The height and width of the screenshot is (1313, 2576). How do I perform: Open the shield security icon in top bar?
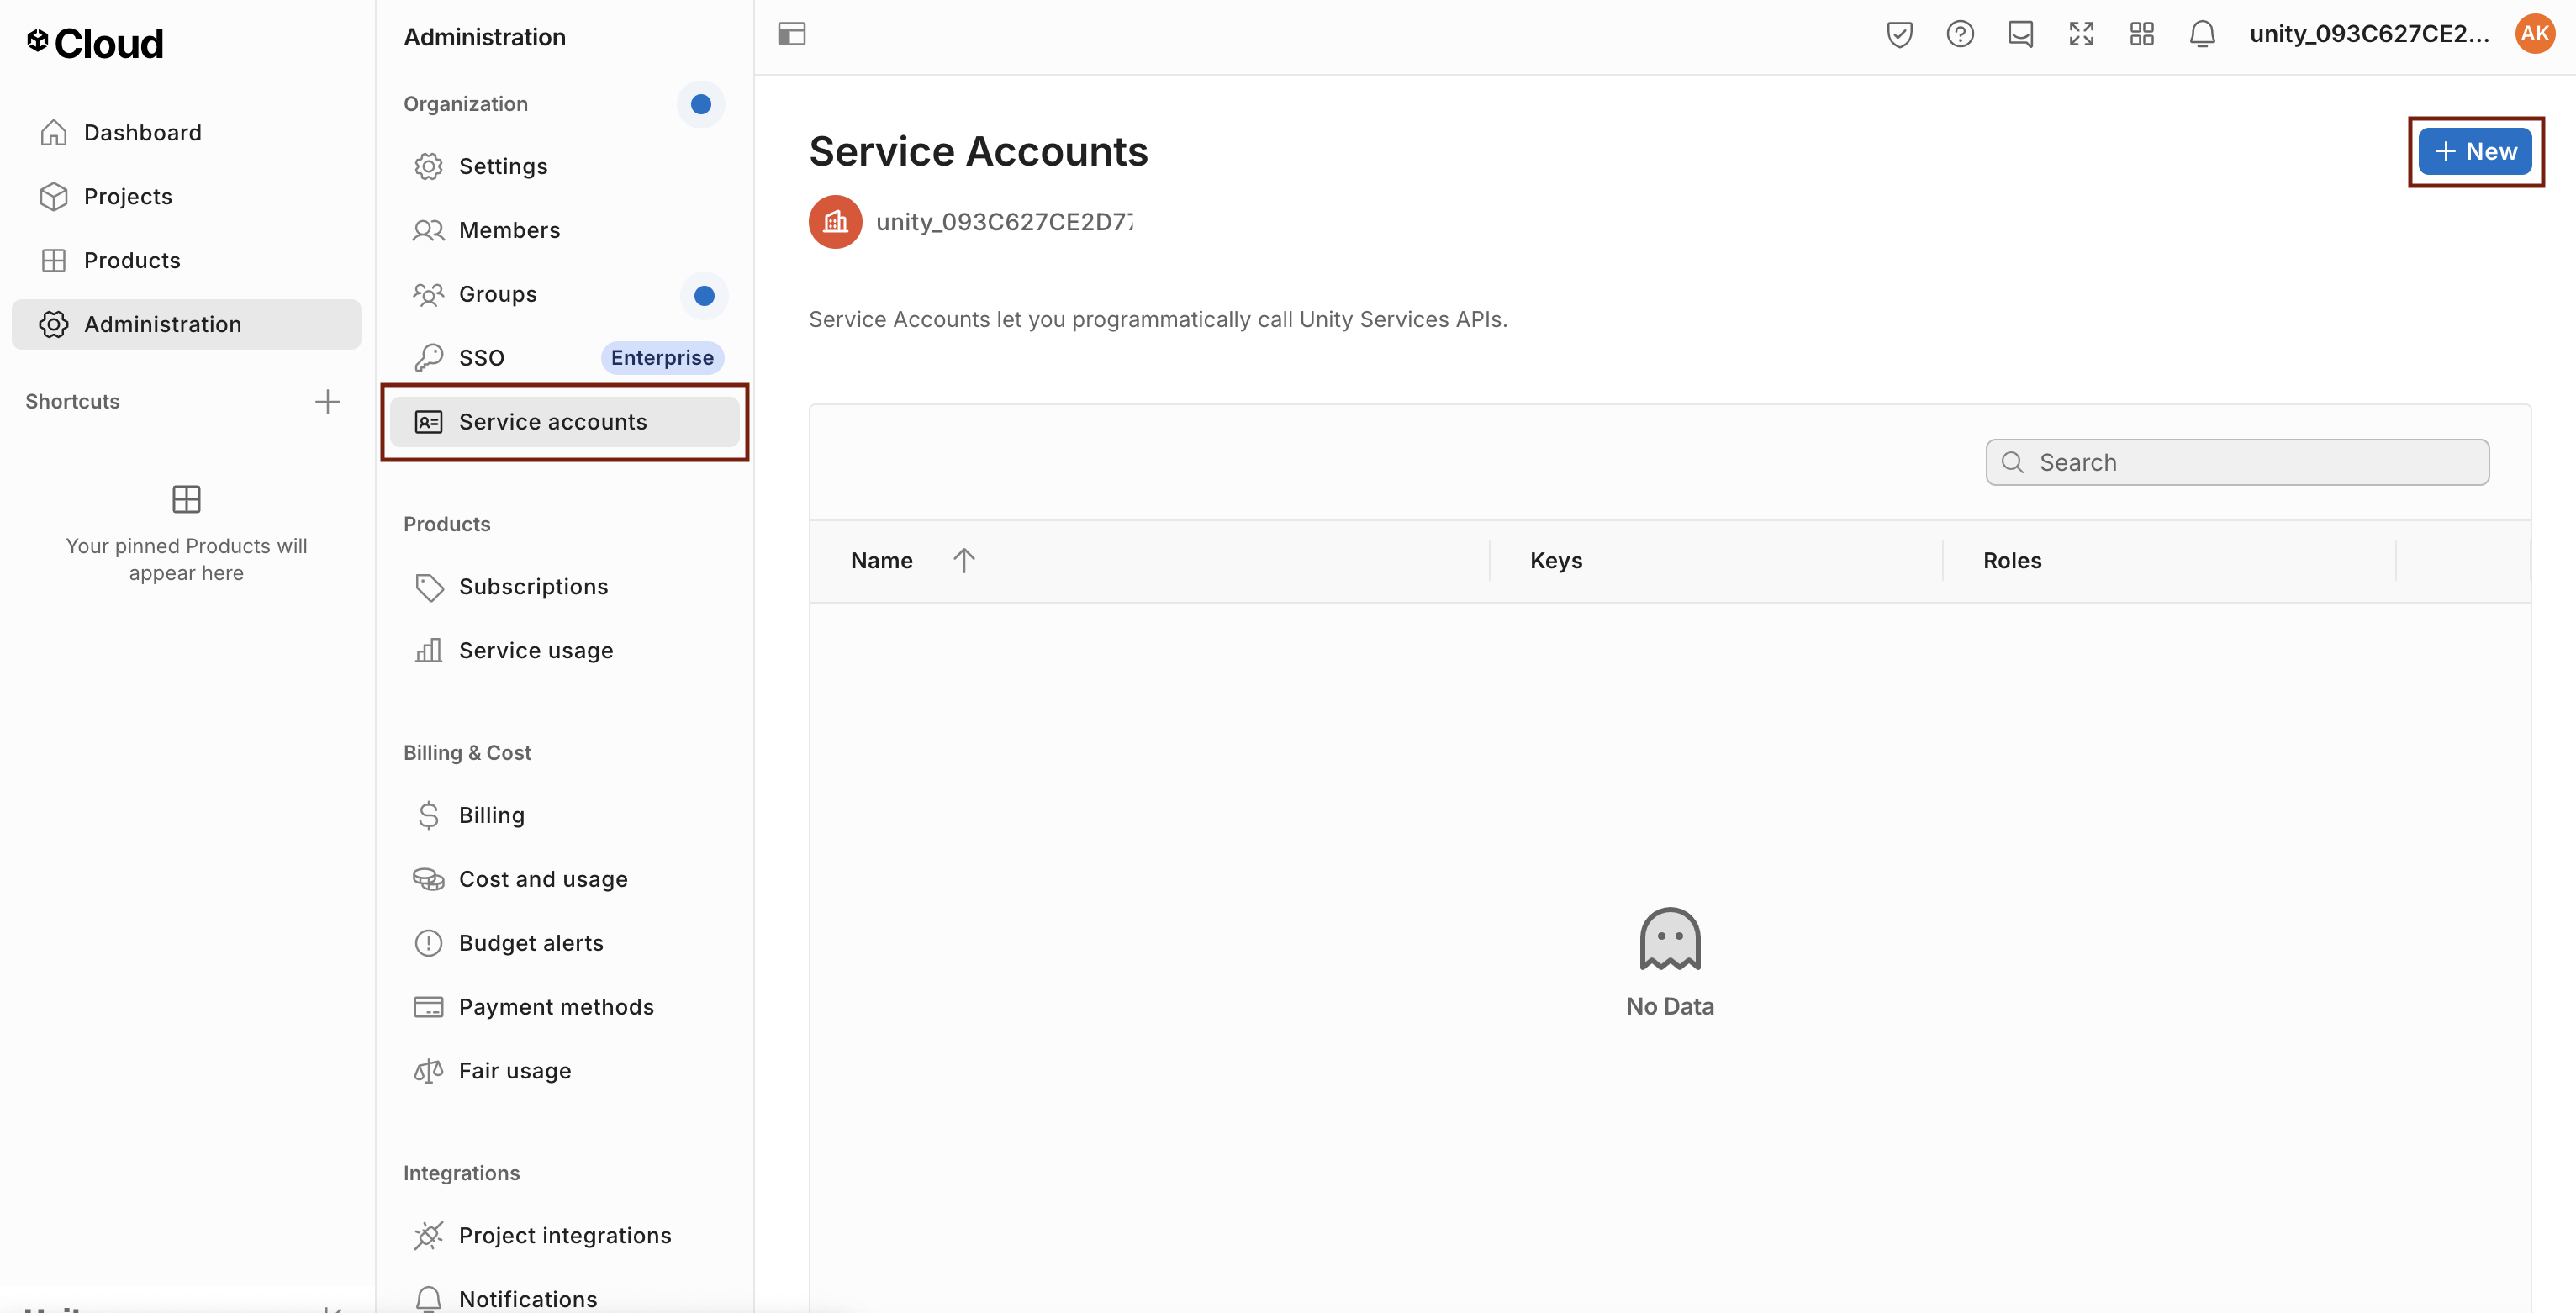pyautogui.click(x=1899, y=34)
